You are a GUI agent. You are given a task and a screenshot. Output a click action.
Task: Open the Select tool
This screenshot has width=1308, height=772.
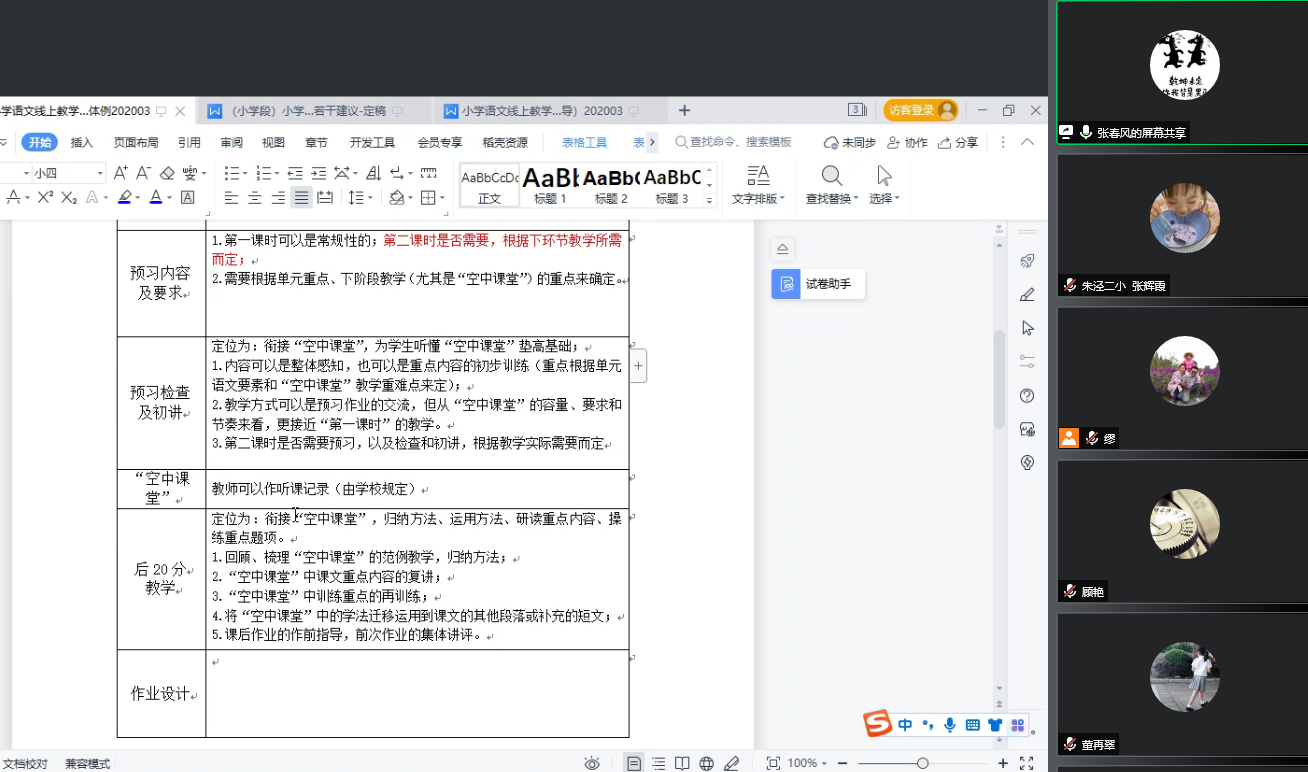pos(884,185)
